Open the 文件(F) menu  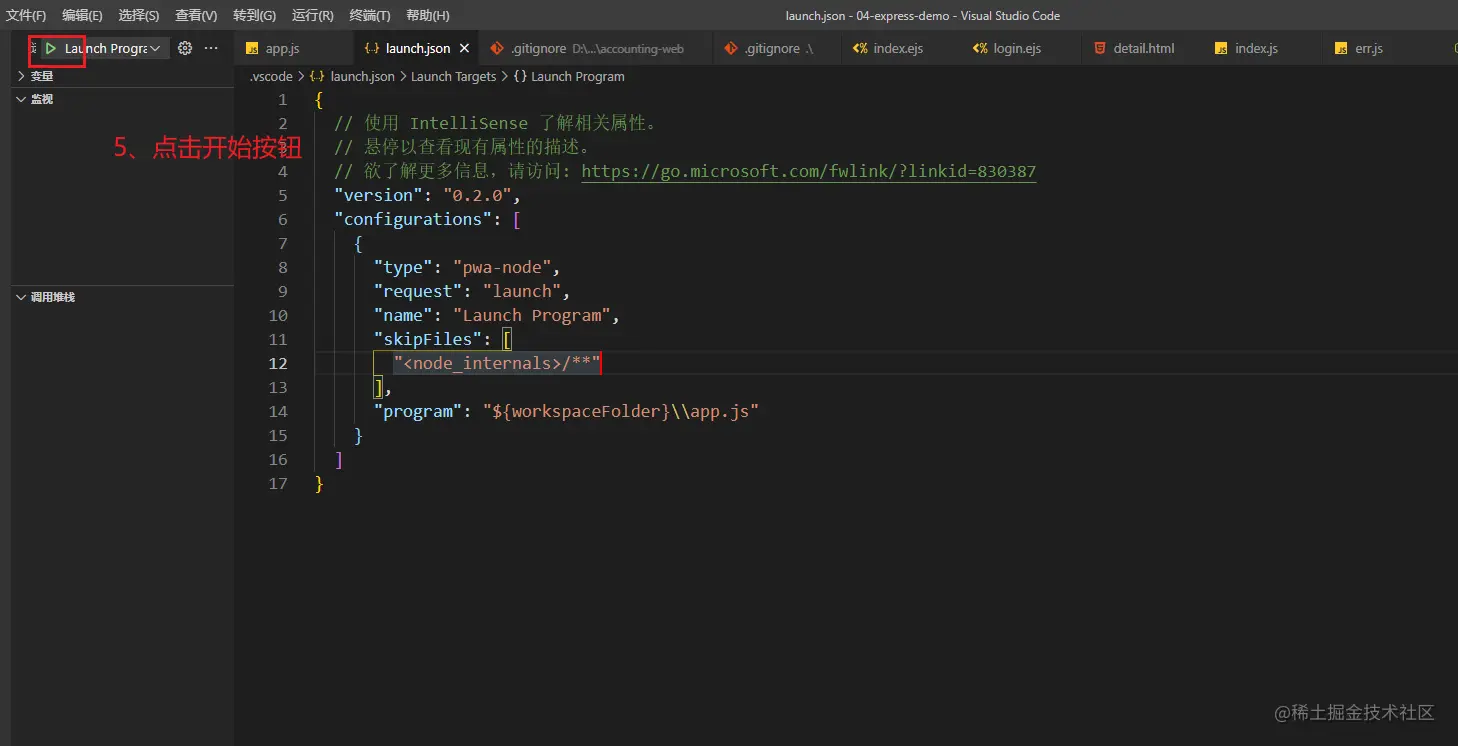click(x=26, y=15)
